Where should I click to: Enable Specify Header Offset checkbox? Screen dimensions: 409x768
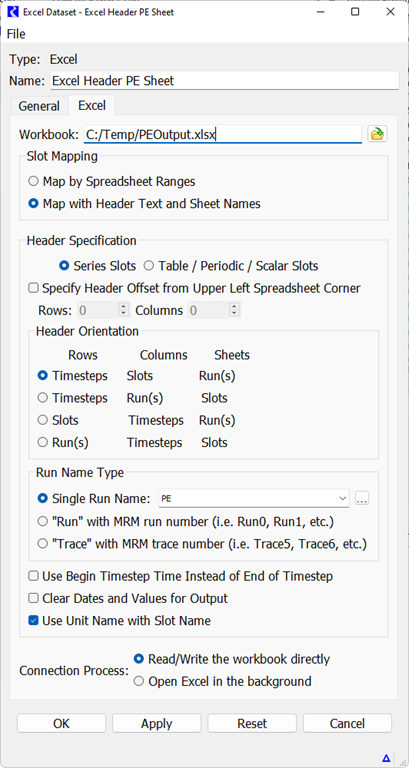33,288
